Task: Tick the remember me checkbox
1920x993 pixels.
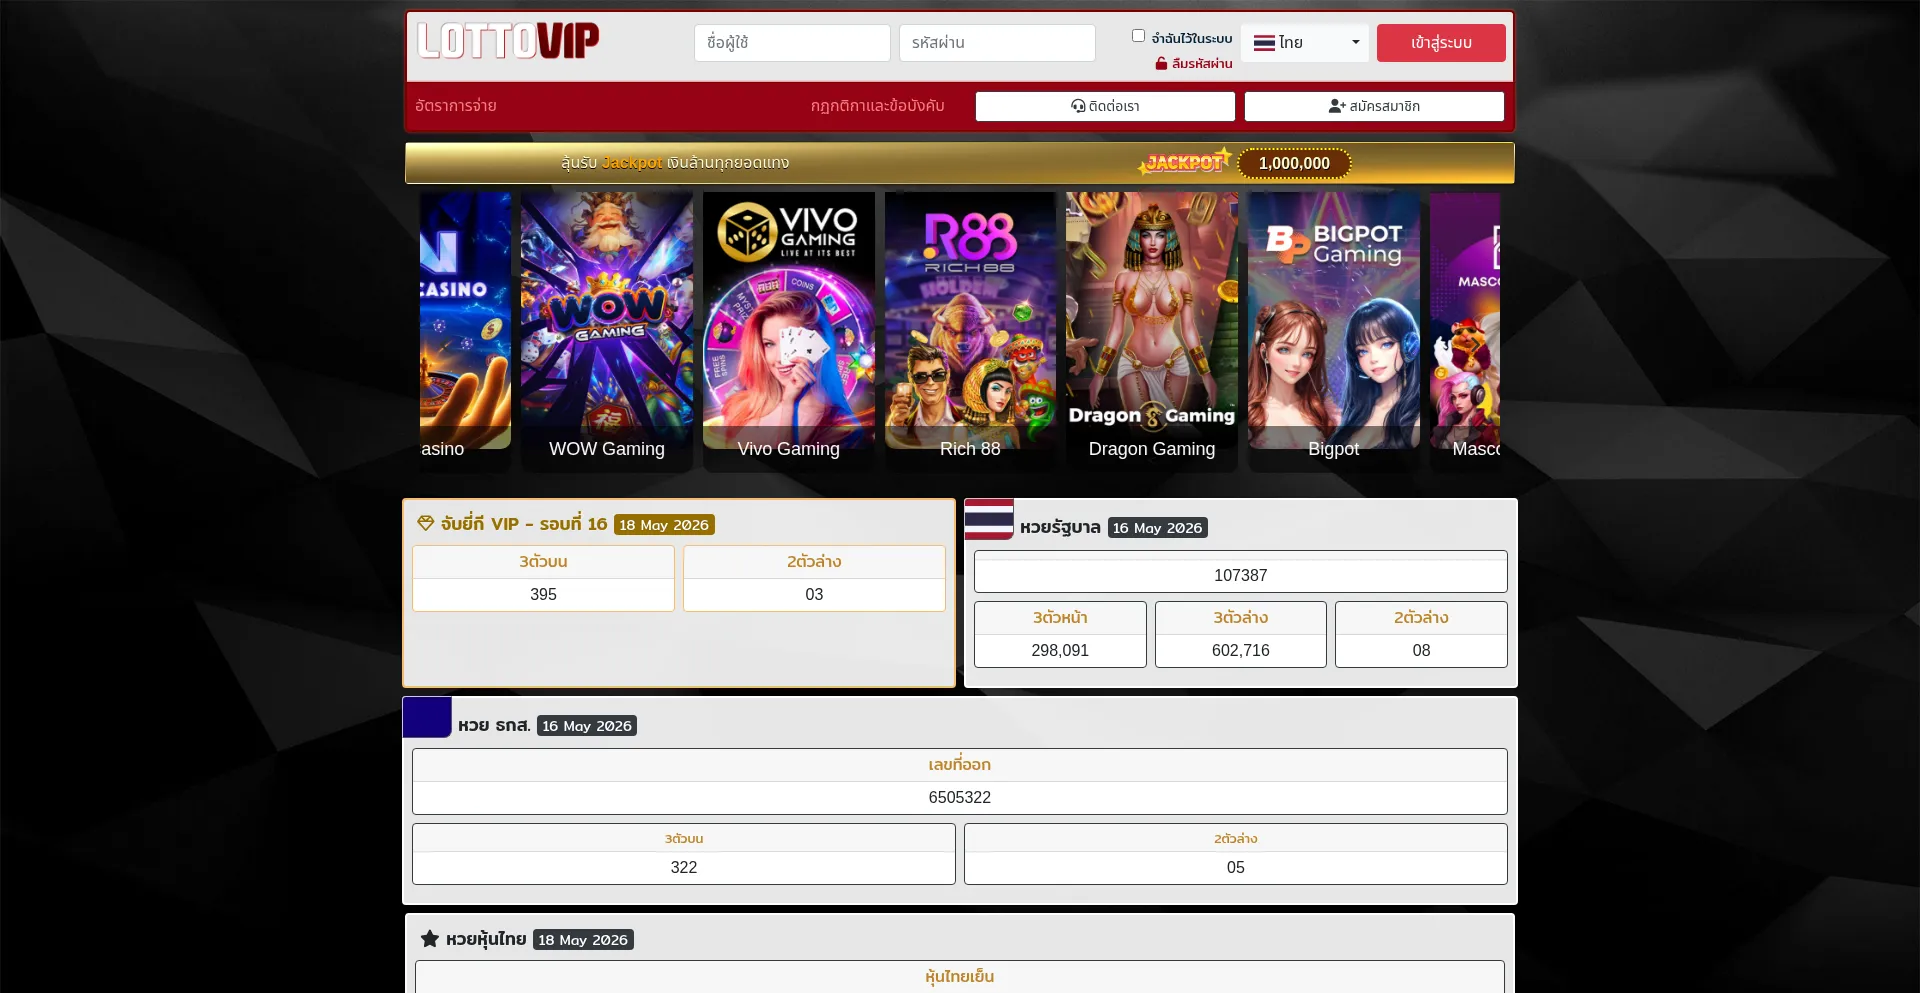Action: pyautogui.click(x=1138, y=36)
